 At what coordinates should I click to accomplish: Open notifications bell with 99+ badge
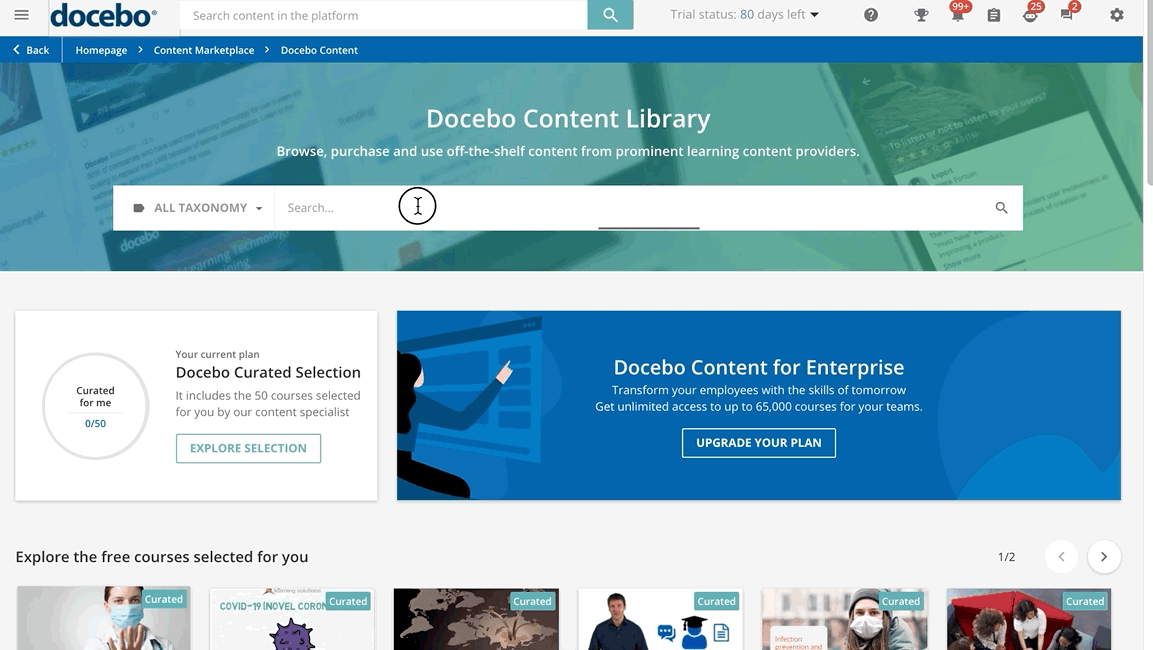(957, 15)
